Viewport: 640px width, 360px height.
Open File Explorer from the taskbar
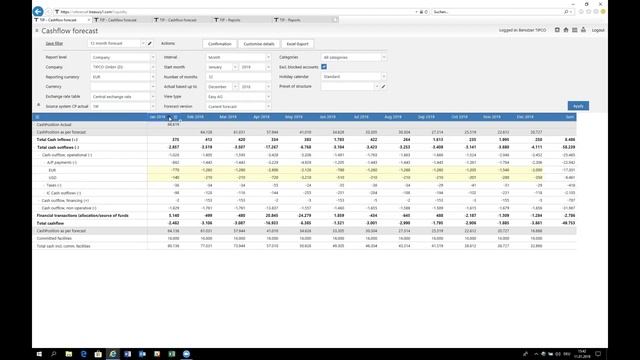69,354
